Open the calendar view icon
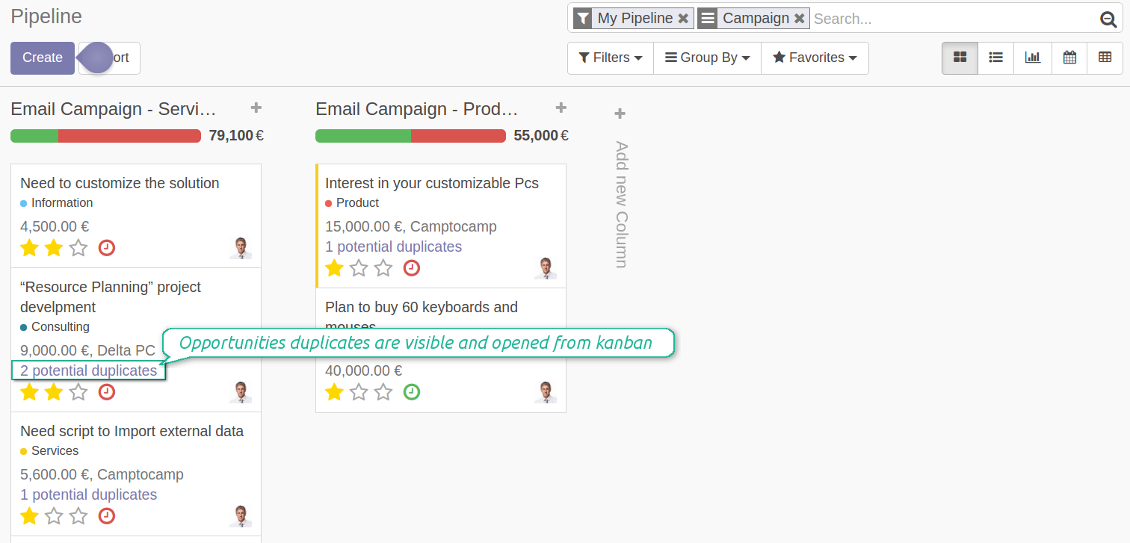The height and width of the screenshot is (543, 1130). click(x=1069, y=58)
